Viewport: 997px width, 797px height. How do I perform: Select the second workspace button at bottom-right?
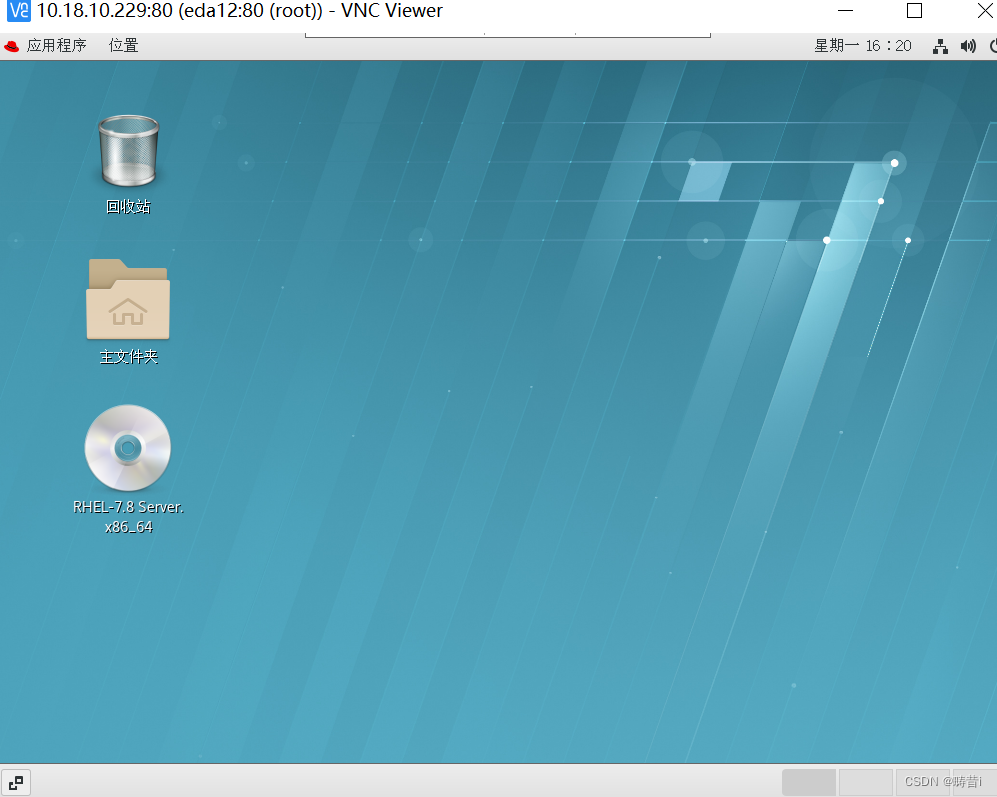click(x=865, y=782)
